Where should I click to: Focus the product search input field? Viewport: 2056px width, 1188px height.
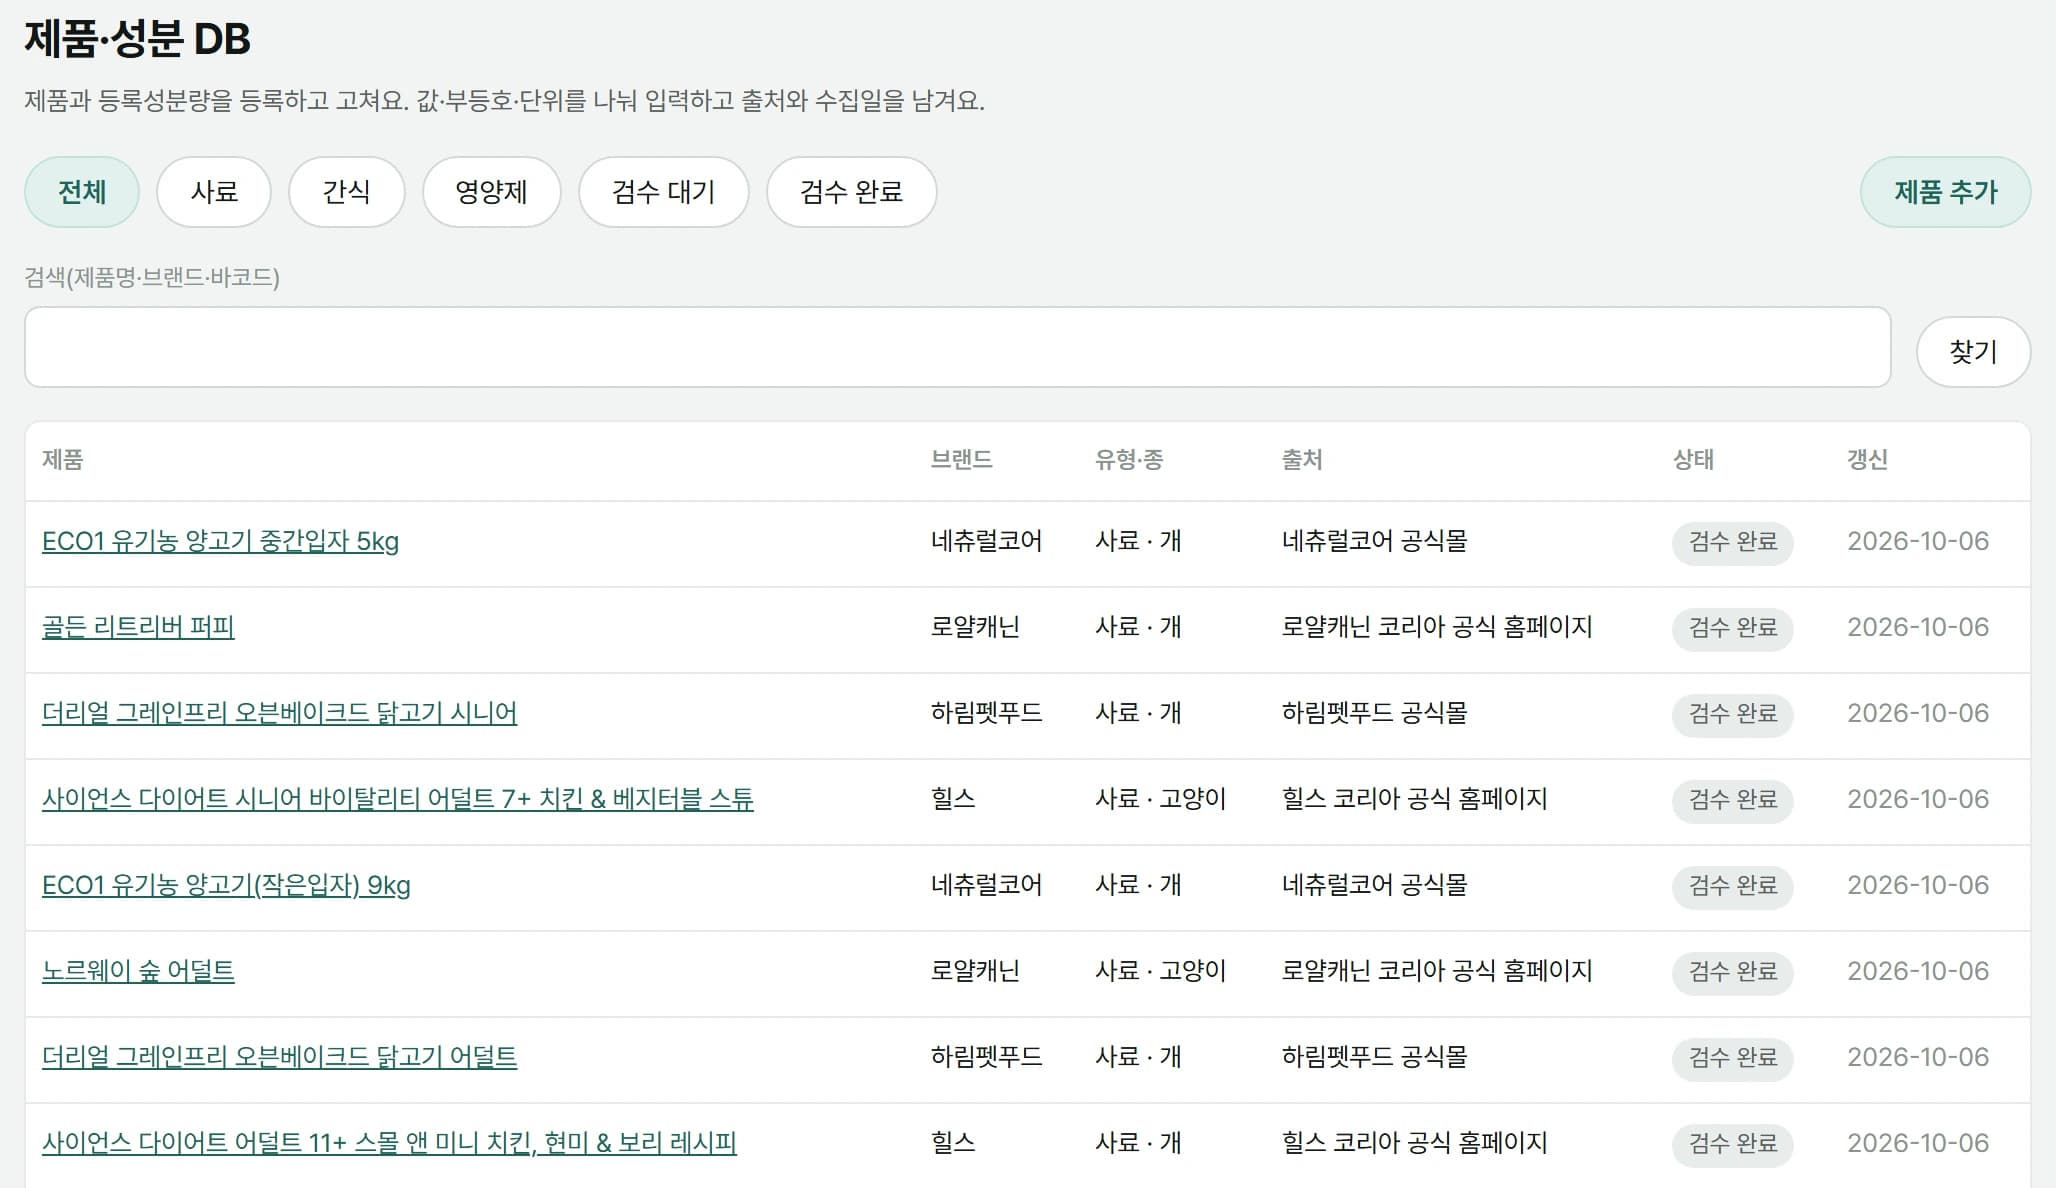click(x=958, y=347)
